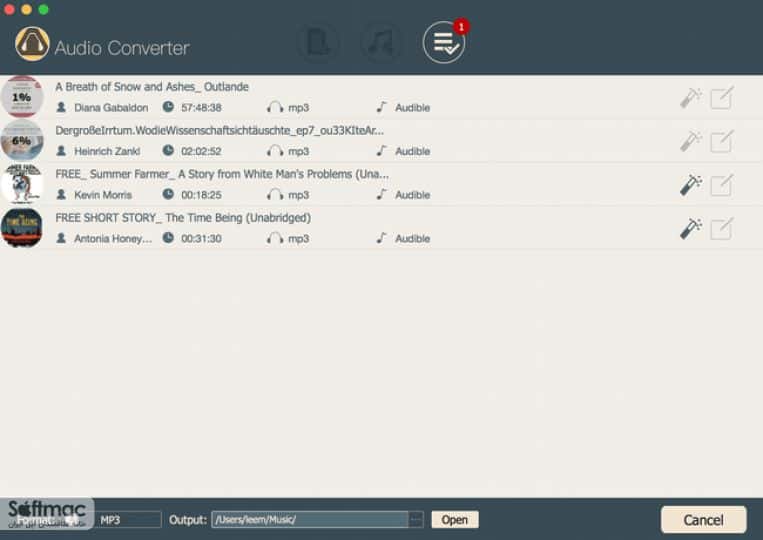Click person icon beside Diana Gabaldon
This screenshot has width=763, height=540.
tap(61, 107)
